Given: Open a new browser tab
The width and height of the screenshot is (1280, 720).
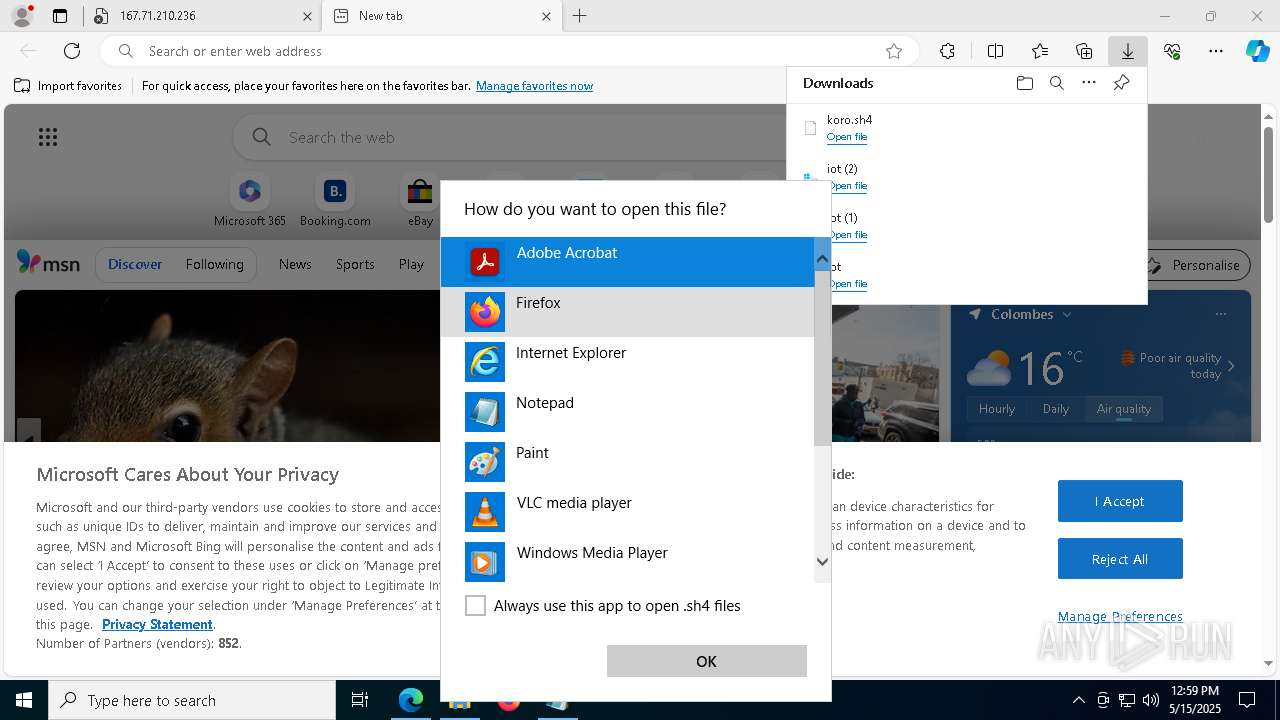Looking at the screenshot, I should (579, 16).
